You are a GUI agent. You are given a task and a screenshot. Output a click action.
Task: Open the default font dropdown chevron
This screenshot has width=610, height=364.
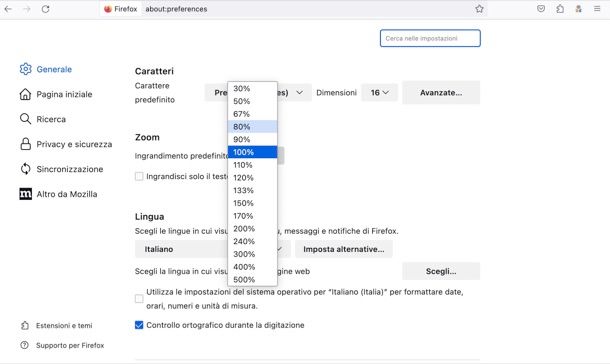click(299, 93)
